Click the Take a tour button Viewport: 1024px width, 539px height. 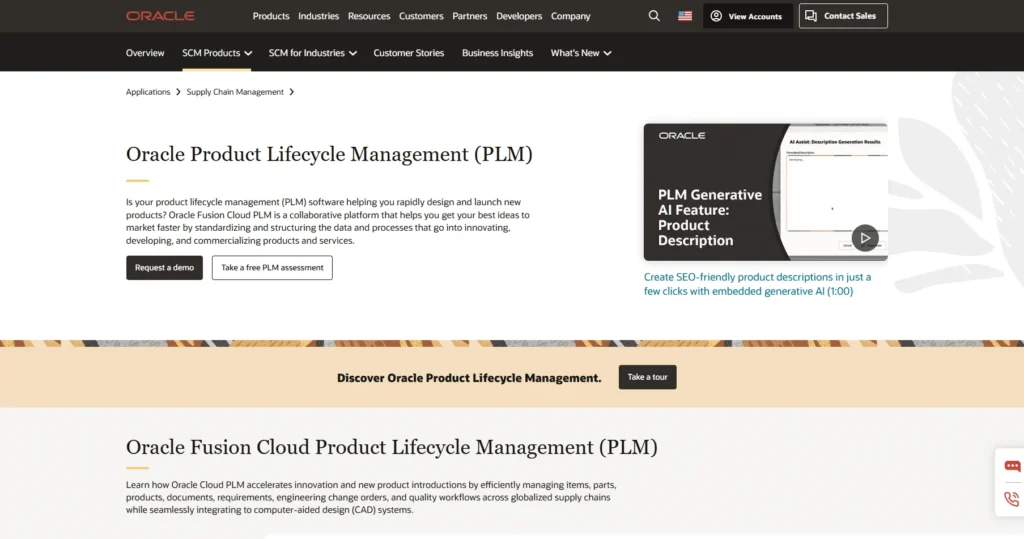tap(647, 377)
